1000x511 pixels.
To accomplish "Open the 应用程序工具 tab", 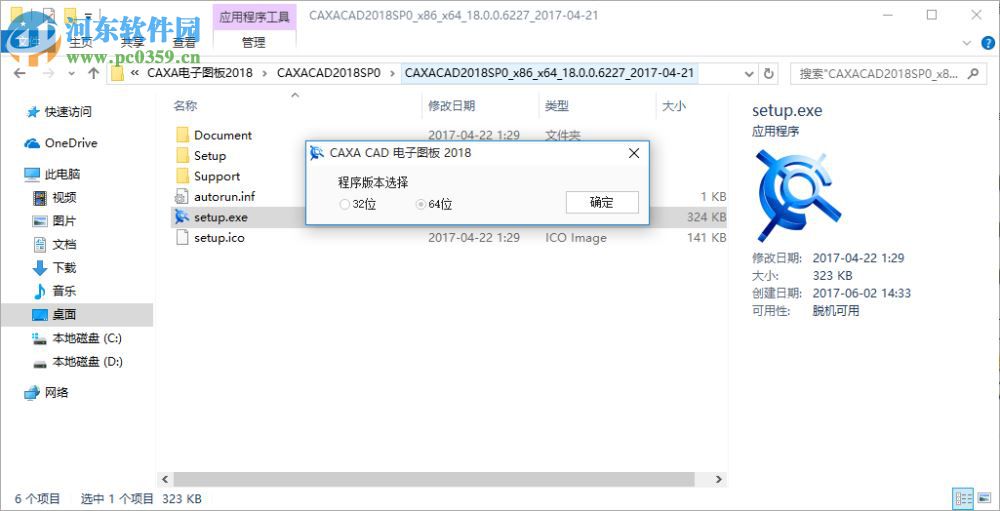I will coord(254,17).
